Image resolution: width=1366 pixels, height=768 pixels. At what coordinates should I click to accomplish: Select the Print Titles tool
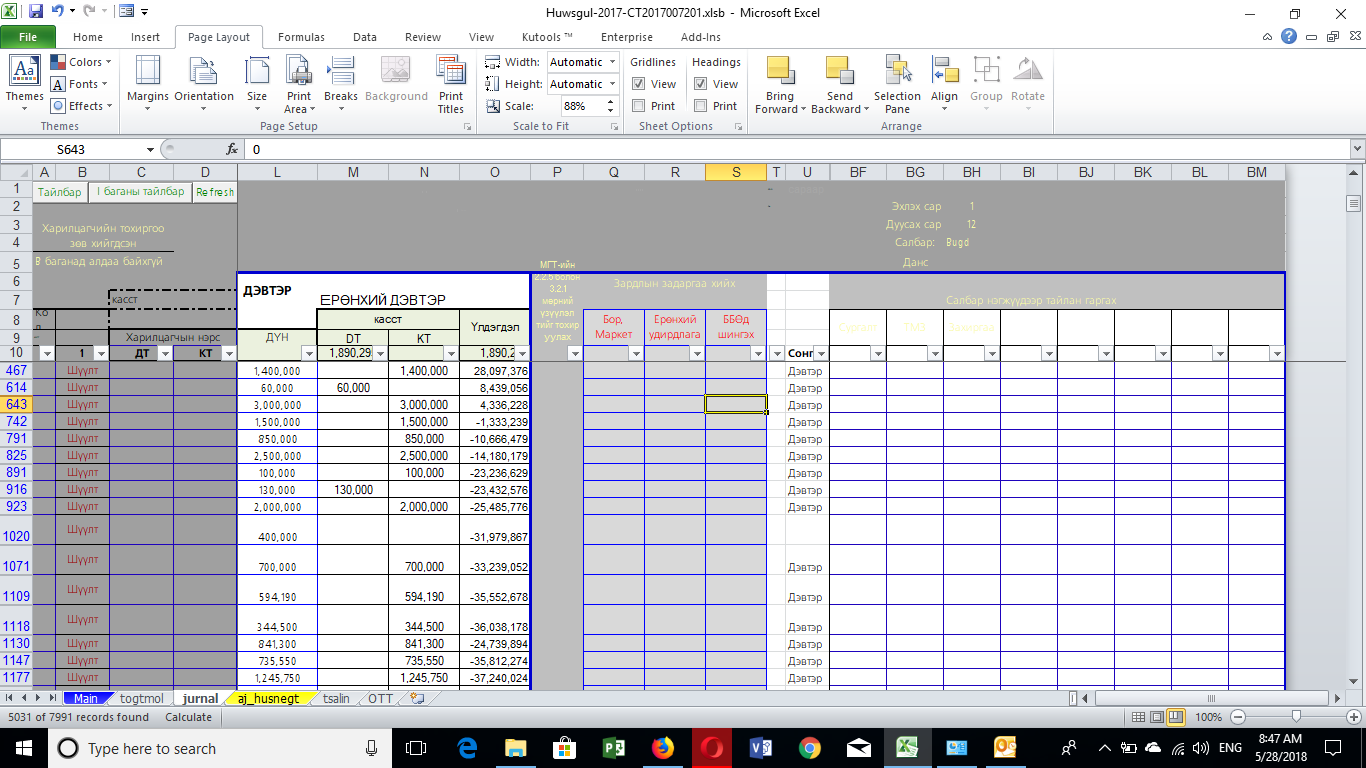pos(451,84)
